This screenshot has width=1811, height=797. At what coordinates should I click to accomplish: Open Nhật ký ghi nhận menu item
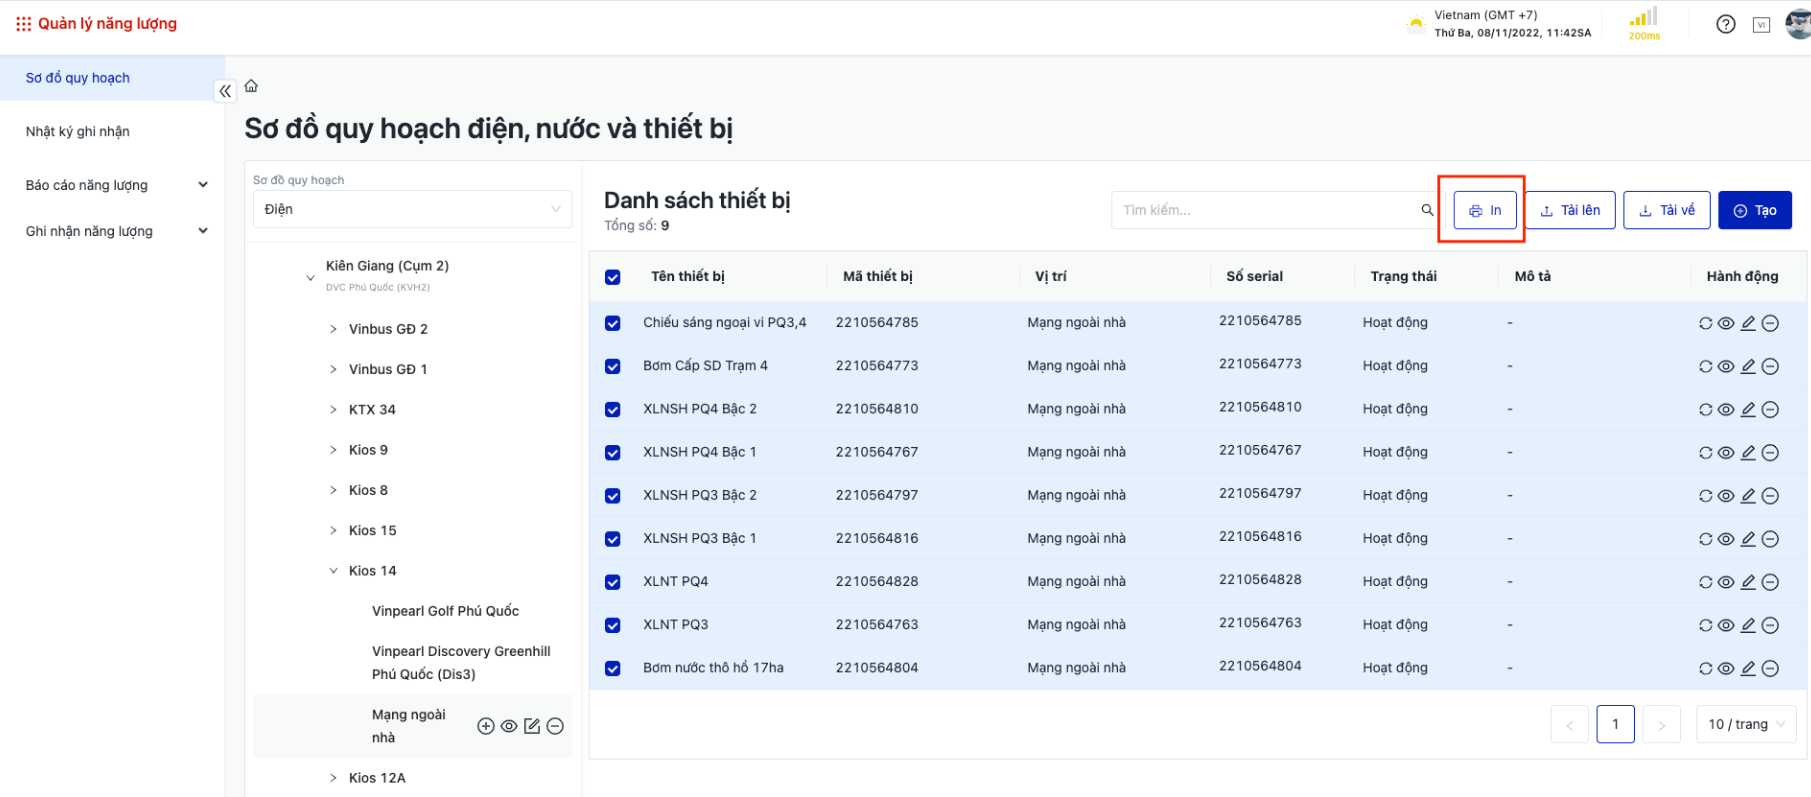click(78, 131)
